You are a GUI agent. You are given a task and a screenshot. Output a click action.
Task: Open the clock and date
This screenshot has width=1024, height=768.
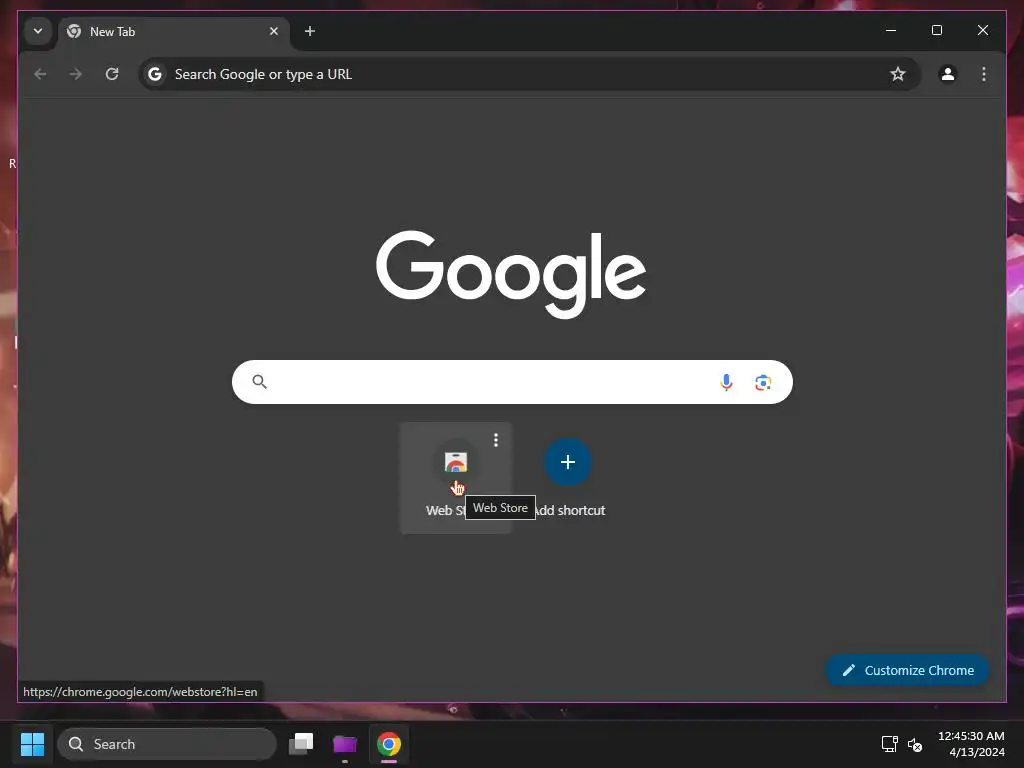971,744
